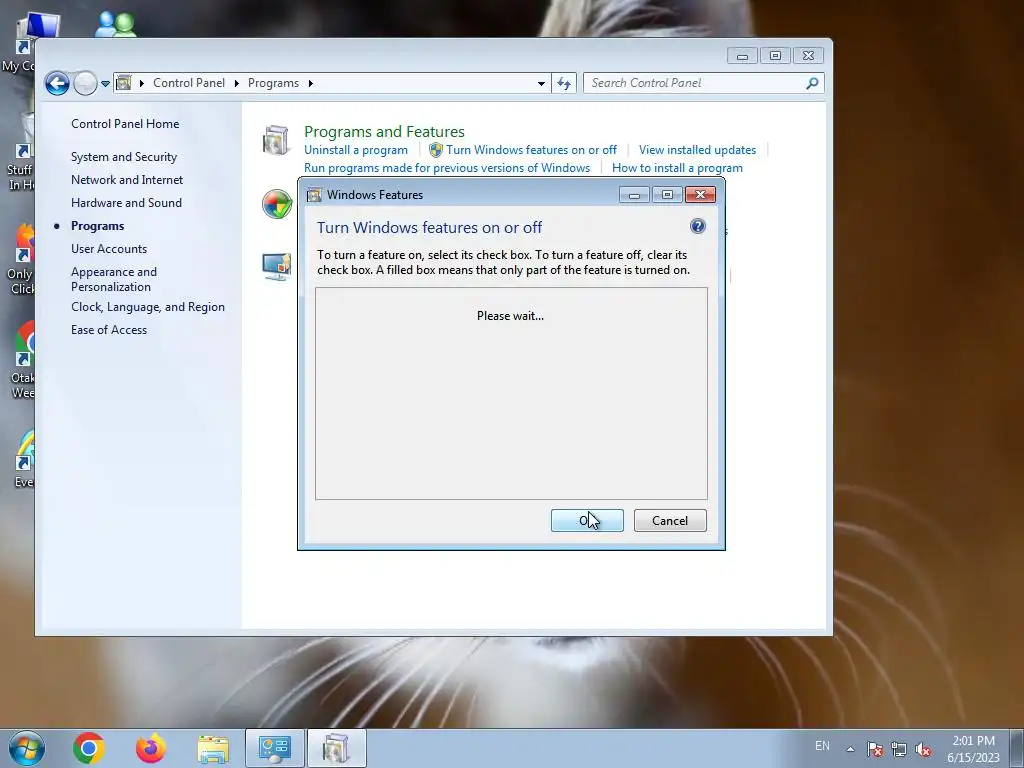Open System and Security category

point(124,157)
